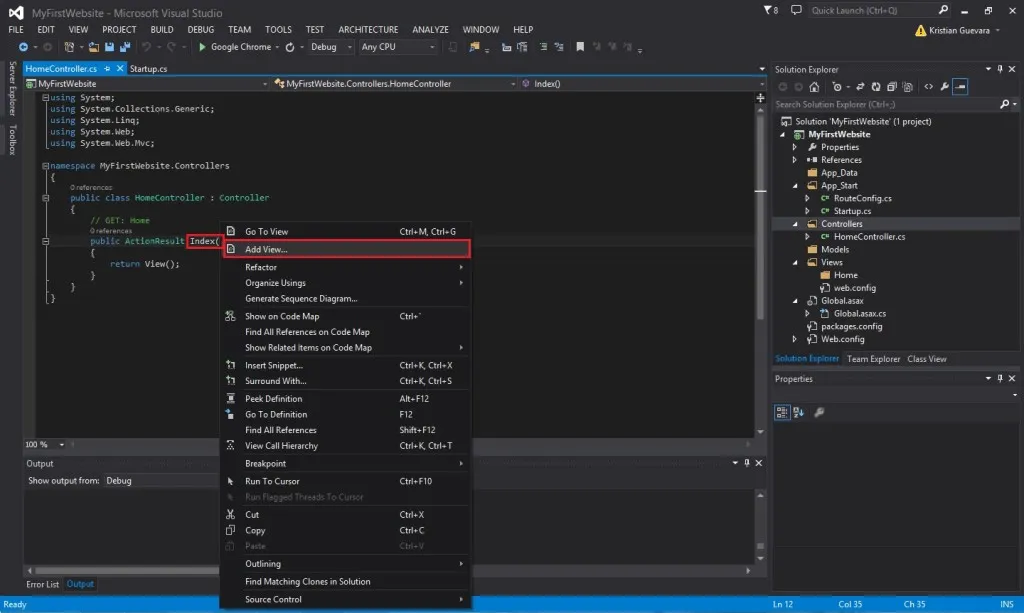Toggle Preview Selected Items icon in Solution Explorer
Screen dimensions: 1024x613
pos(960,87)
